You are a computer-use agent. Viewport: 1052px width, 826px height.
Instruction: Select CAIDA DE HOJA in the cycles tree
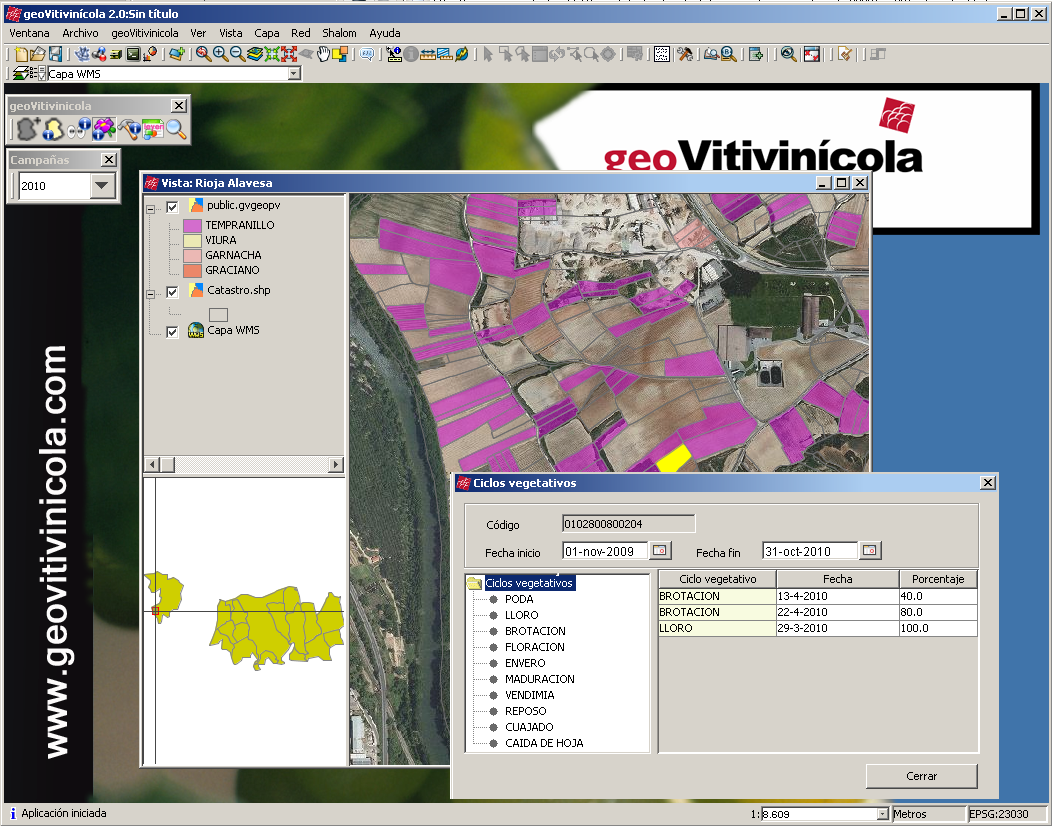[x=544, y=743]
